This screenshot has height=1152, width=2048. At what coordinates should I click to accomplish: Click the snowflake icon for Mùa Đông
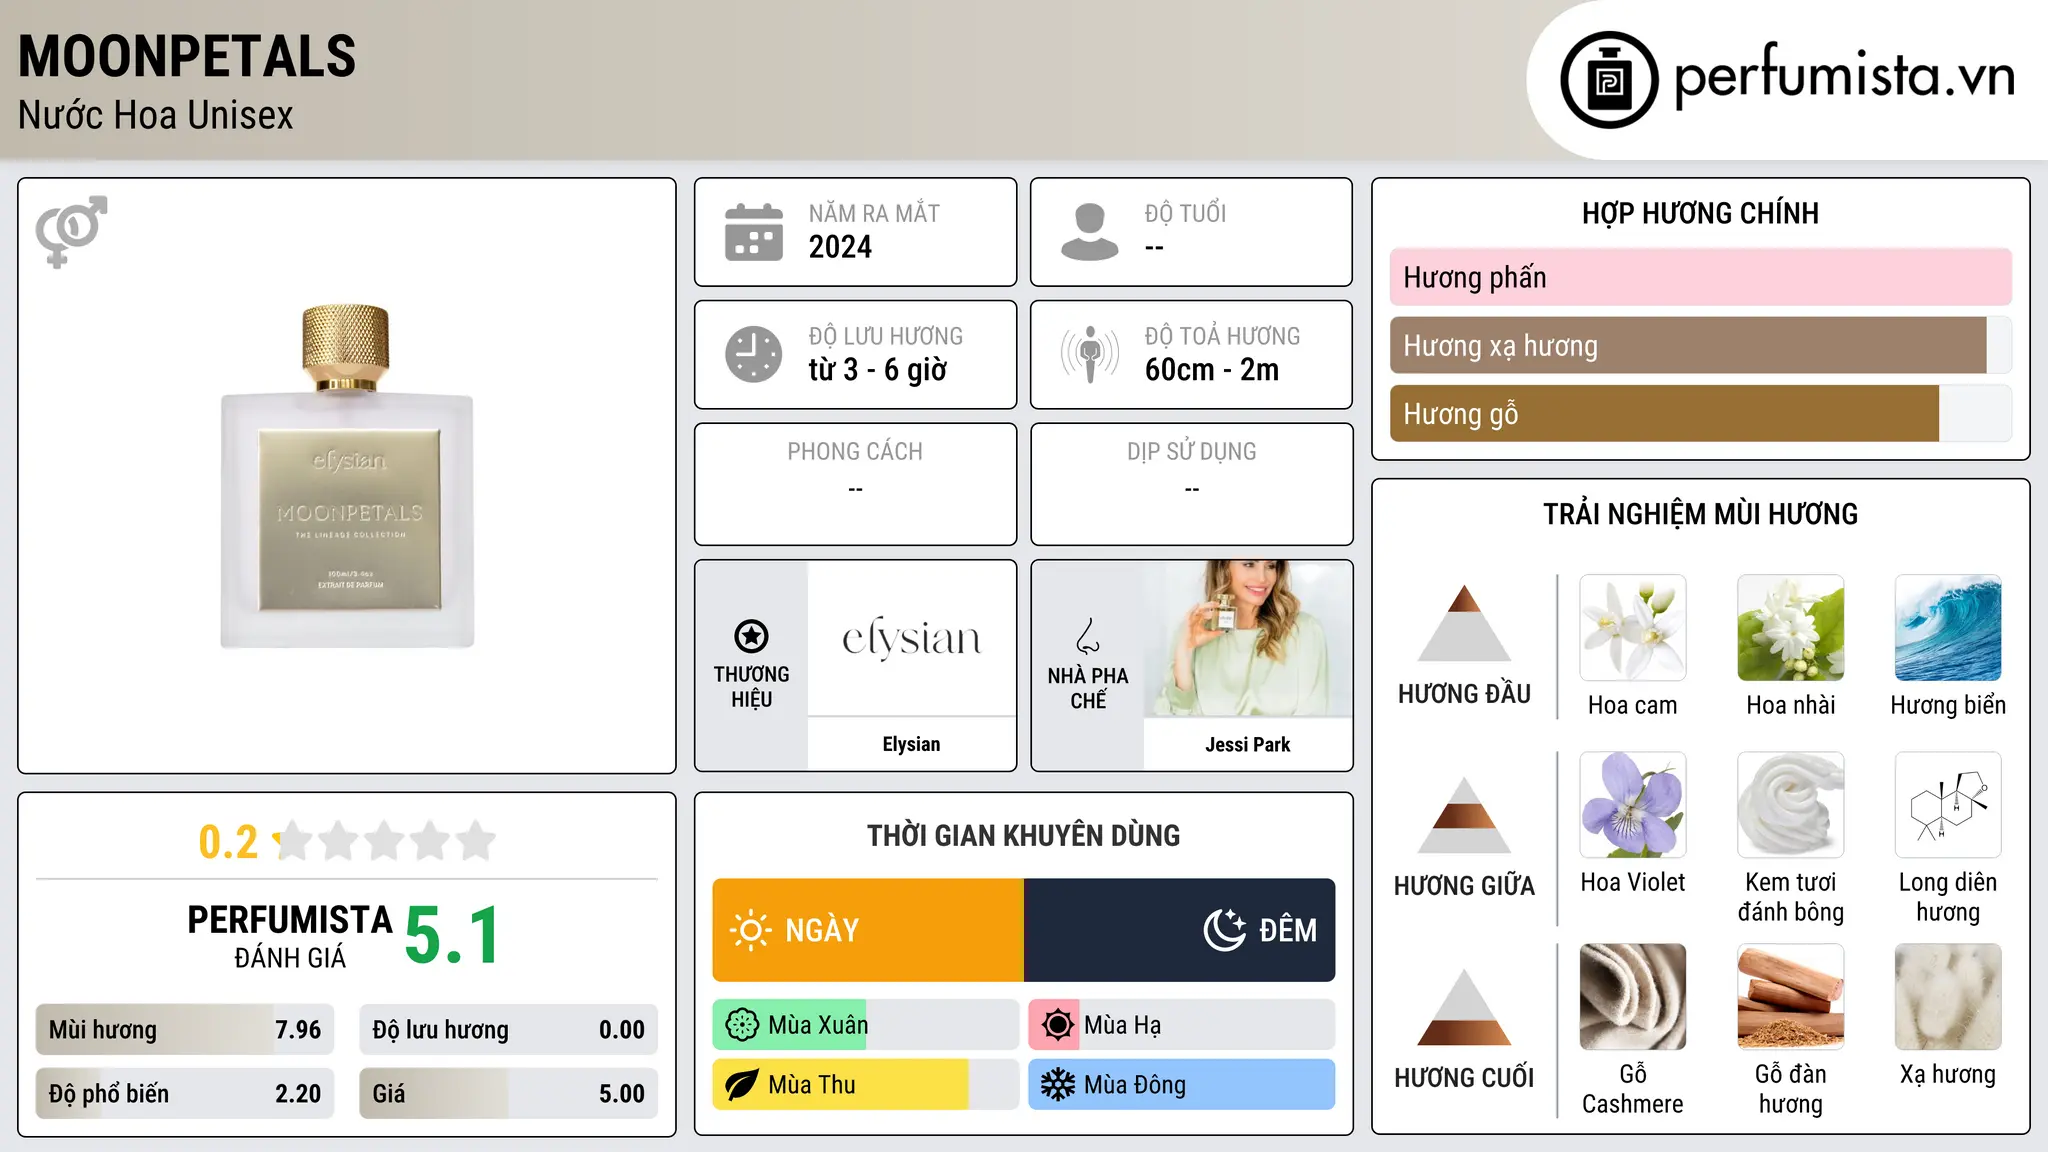pyautogui.click(x=1058, y=1085)
